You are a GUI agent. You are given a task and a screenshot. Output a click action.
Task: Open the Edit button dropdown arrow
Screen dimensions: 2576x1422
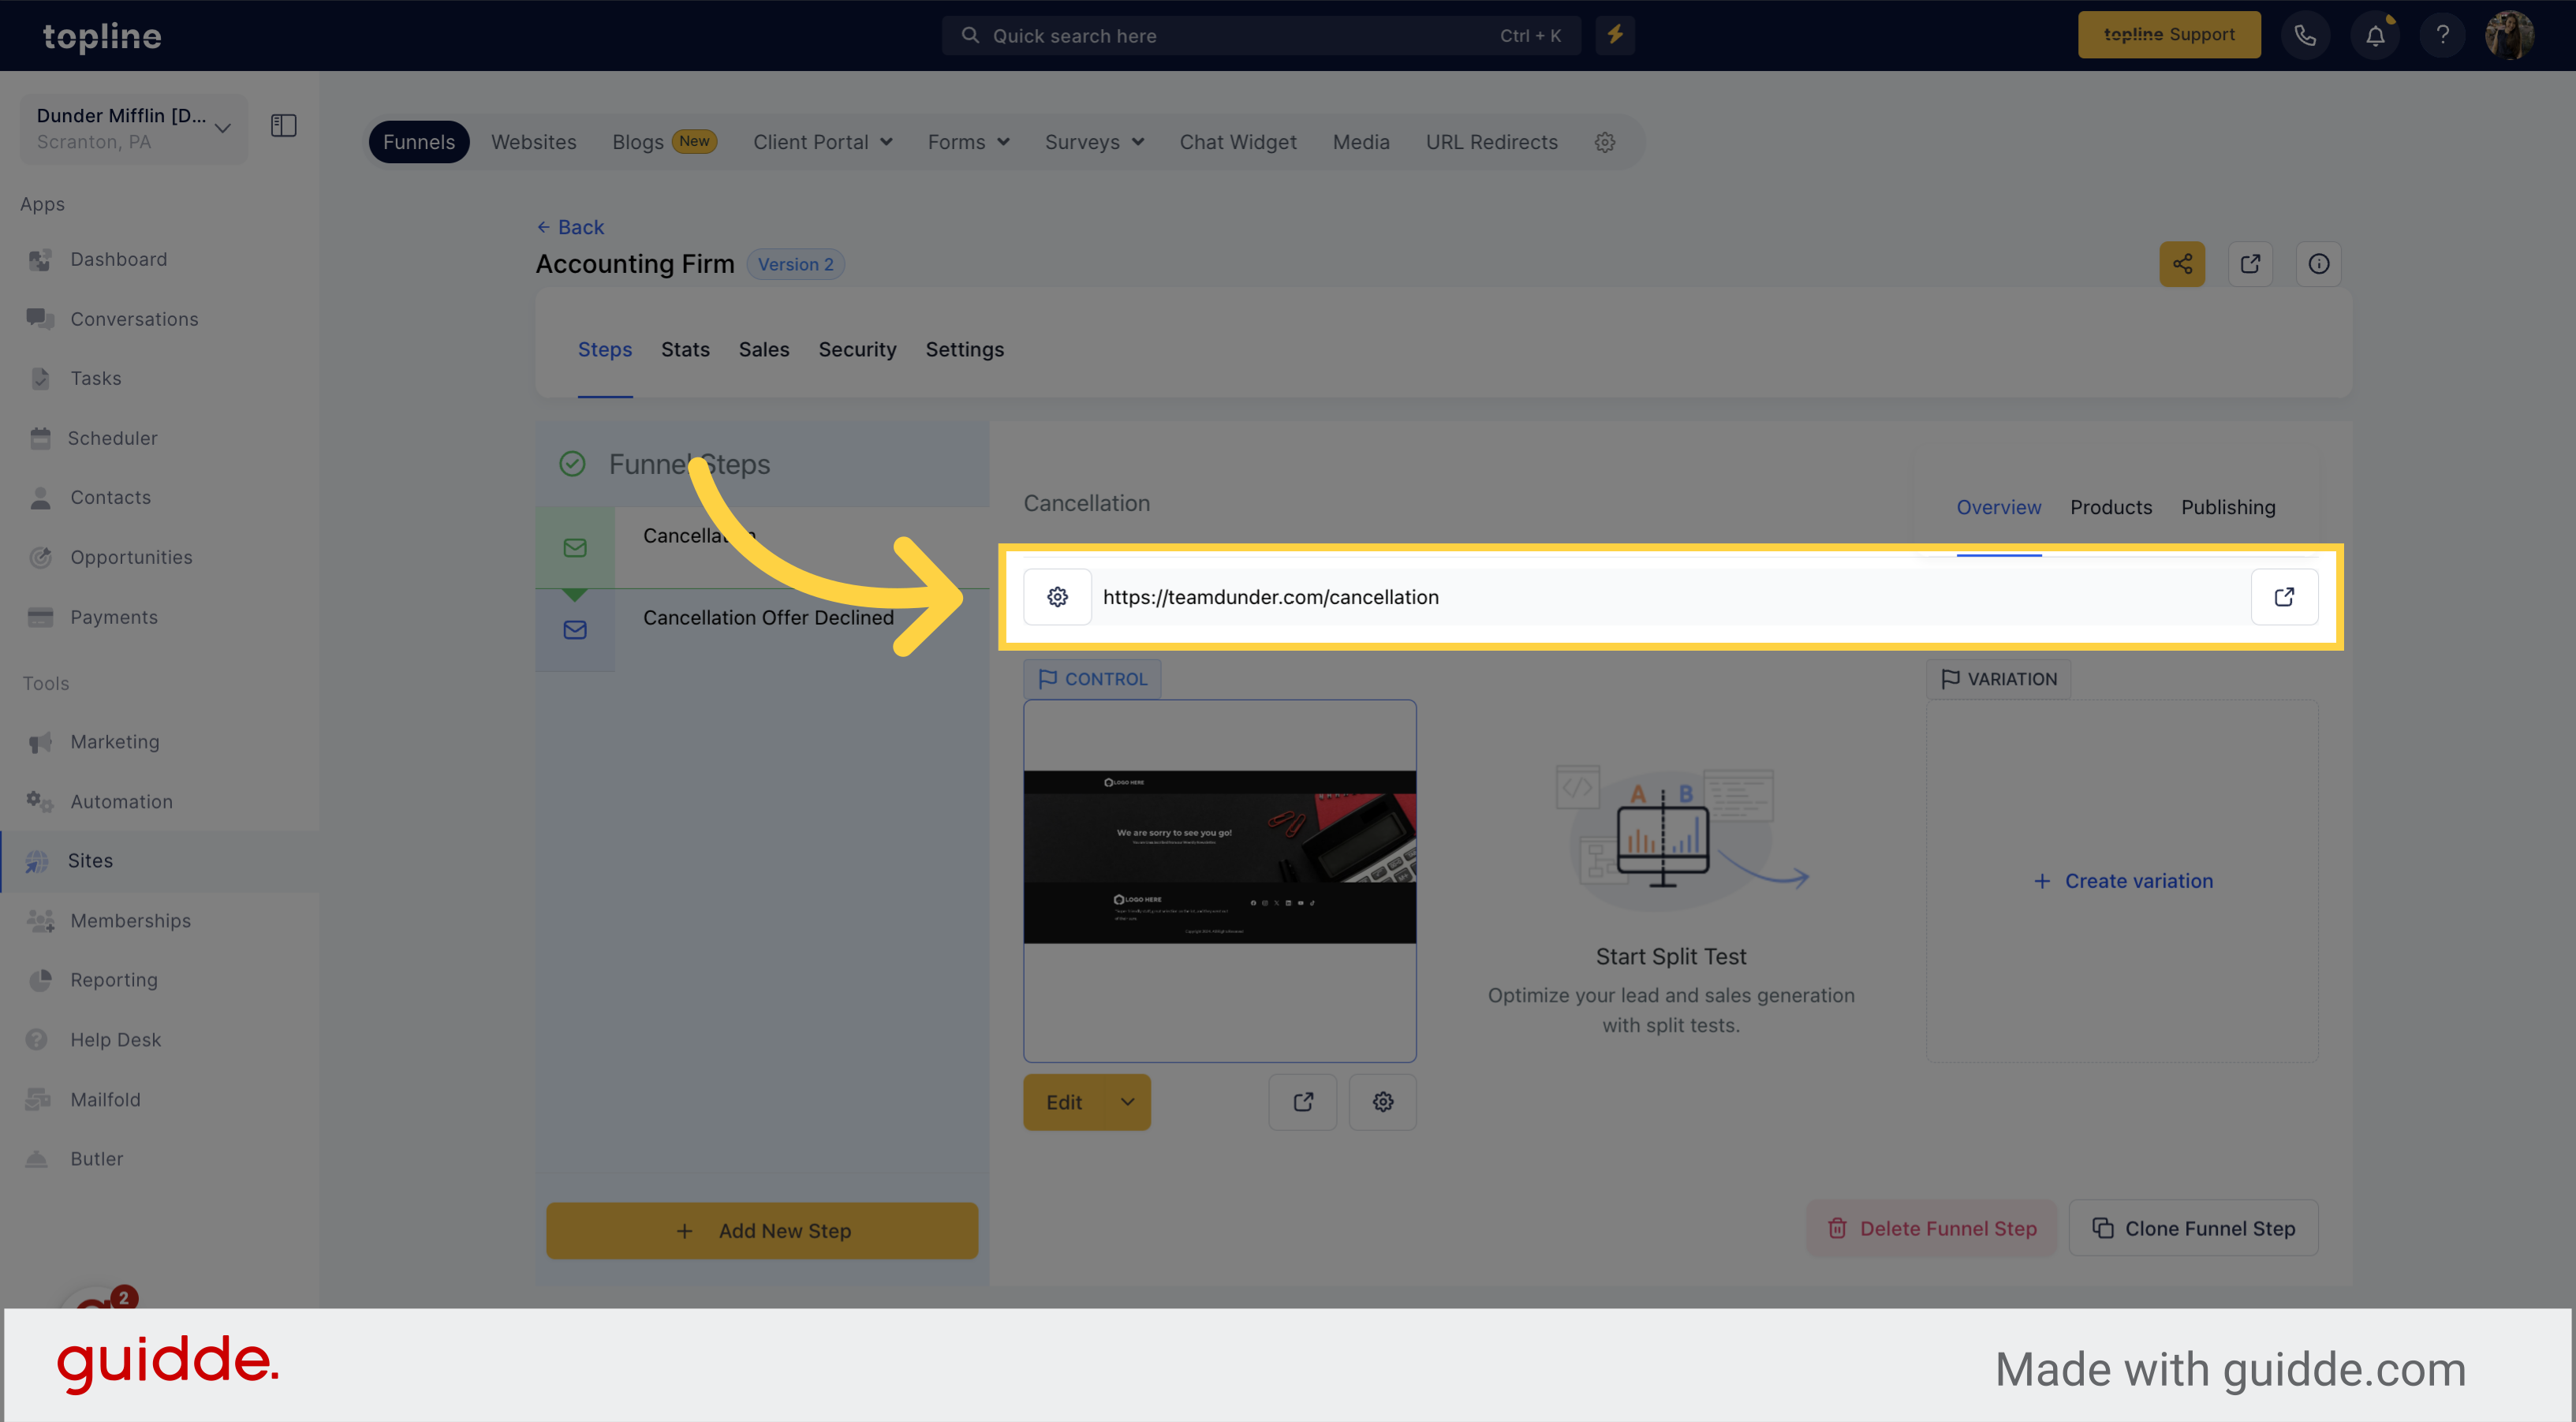1127,1102
